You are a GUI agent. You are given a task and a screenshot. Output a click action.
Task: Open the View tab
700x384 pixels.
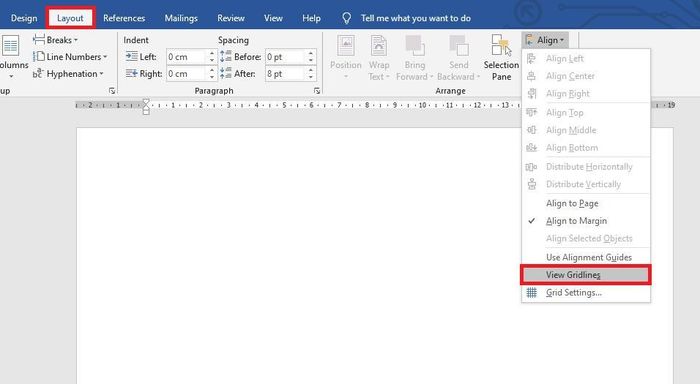coord(273,18)
